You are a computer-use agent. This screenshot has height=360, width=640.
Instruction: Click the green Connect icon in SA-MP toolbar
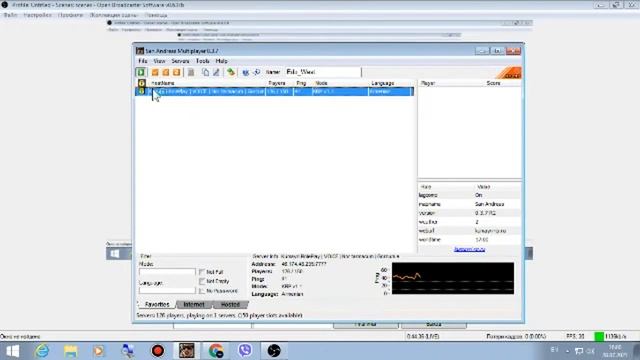[x=141, y=72]
